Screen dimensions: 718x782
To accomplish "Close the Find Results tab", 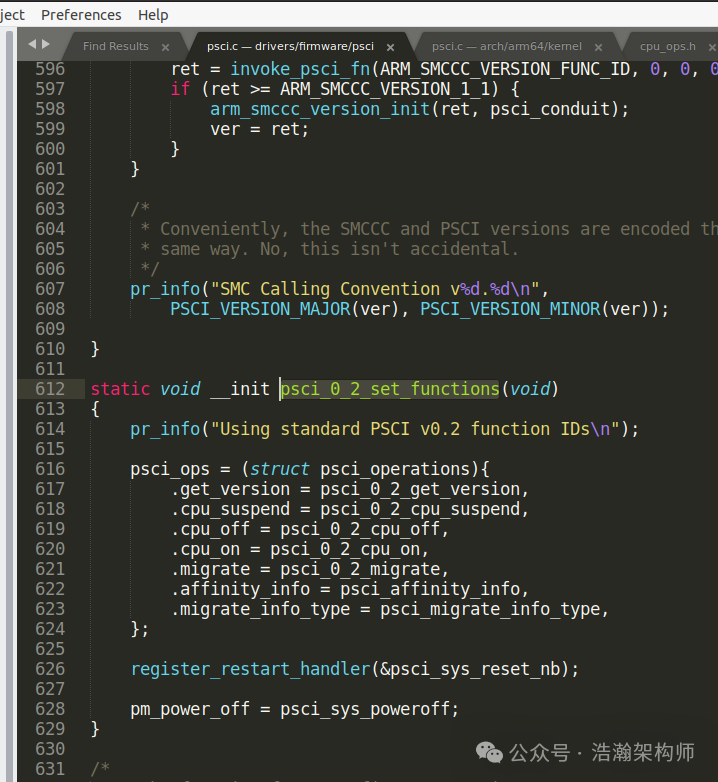I will (166, 47).
